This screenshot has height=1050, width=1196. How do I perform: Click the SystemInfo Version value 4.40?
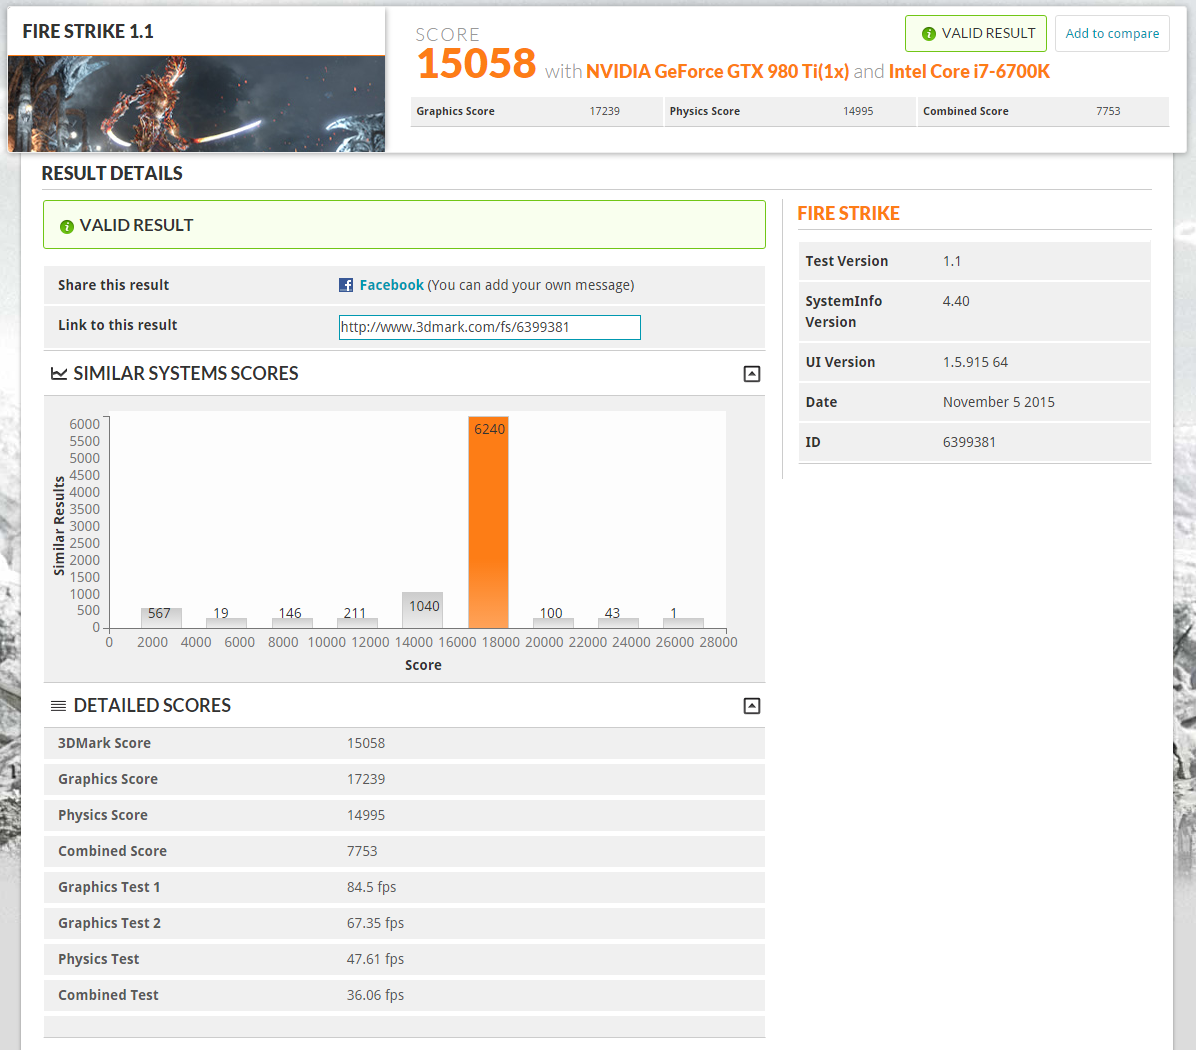pos(956,301)
